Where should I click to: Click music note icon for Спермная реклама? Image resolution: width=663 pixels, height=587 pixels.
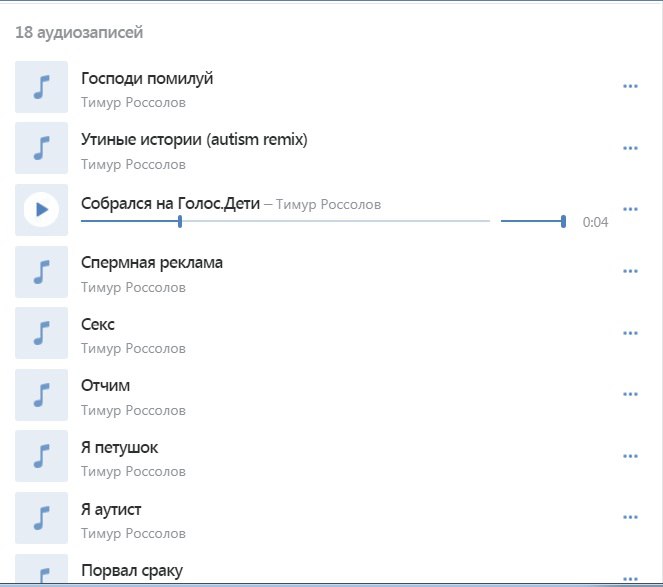(41, 272)
